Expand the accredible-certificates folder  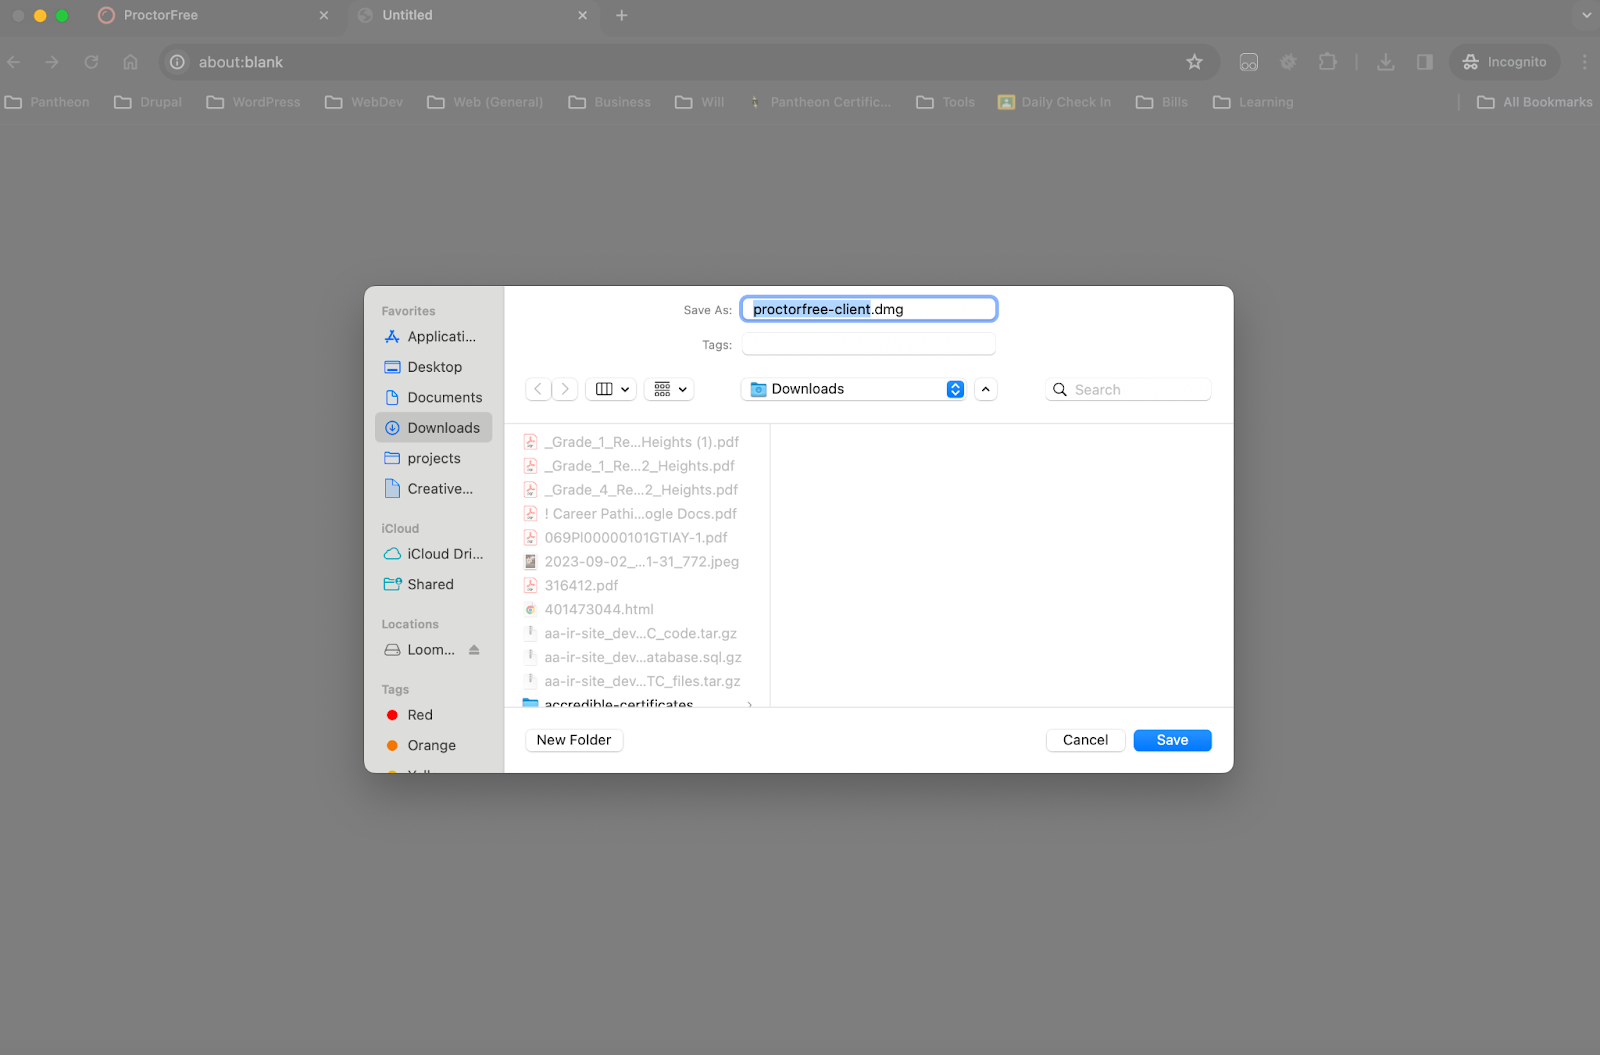[750, 704]
